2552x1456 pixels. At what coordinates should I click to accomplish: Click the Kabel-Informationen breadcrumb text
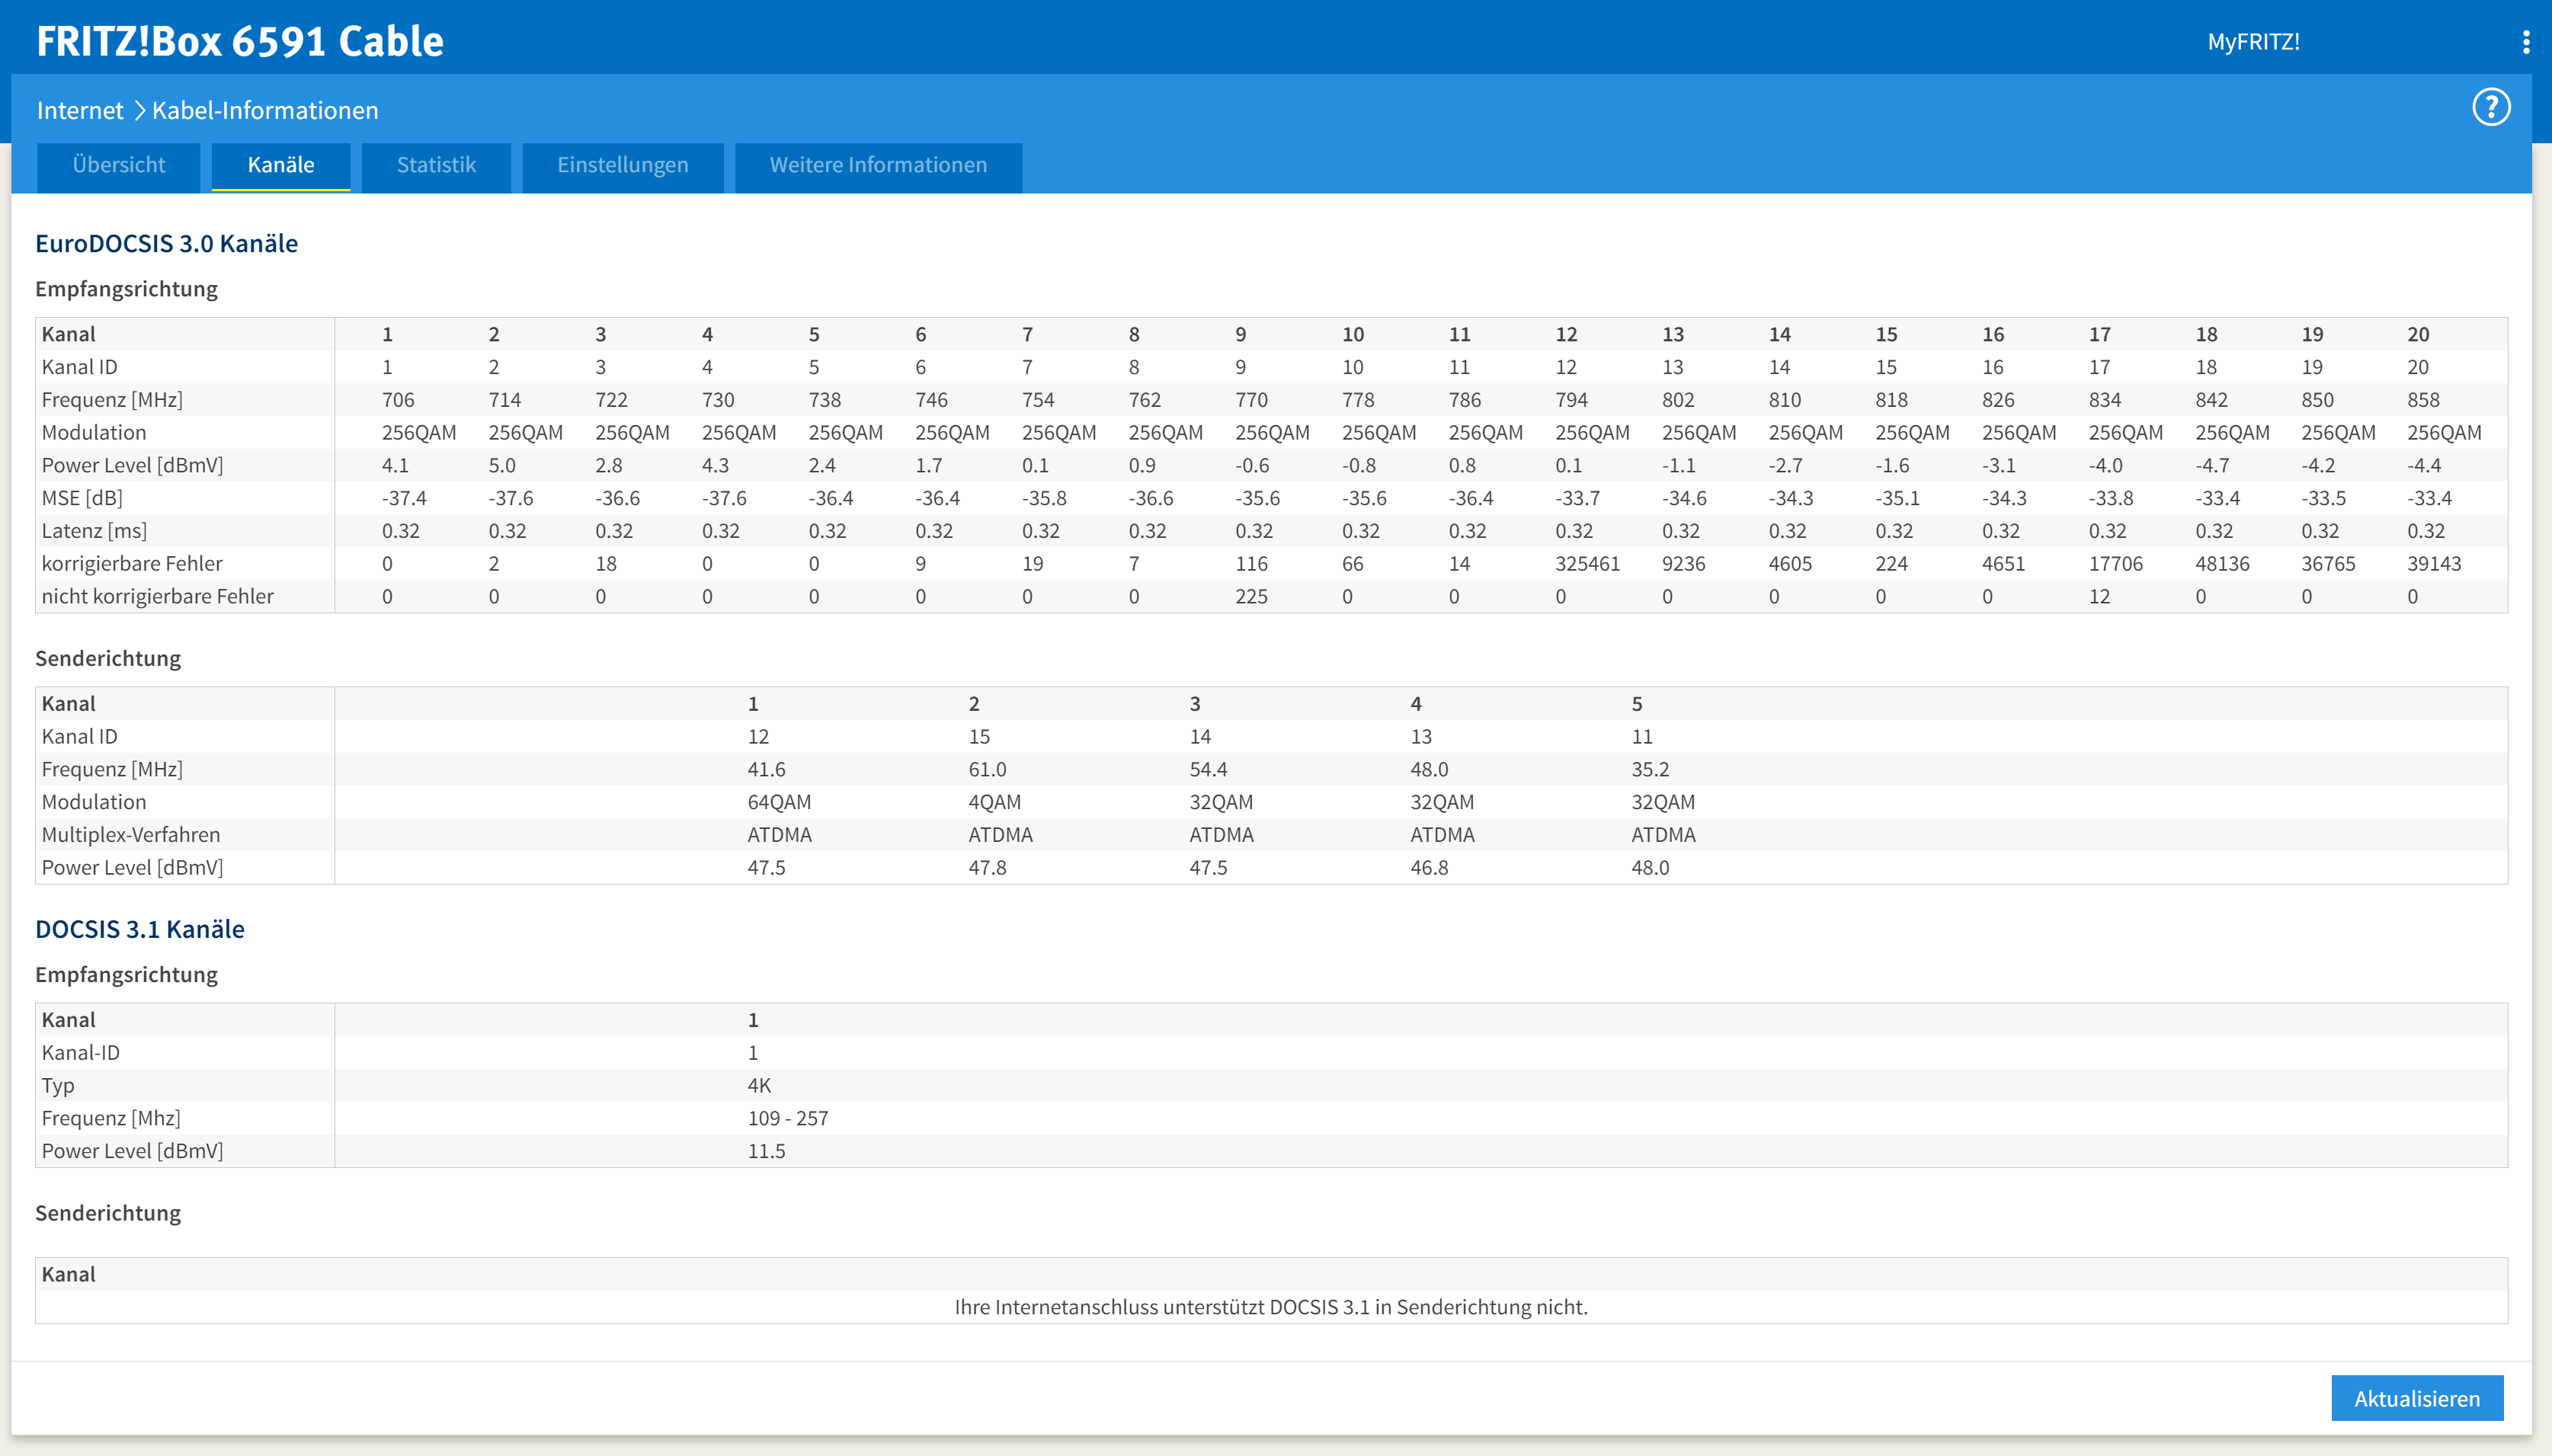coord(265,110)
